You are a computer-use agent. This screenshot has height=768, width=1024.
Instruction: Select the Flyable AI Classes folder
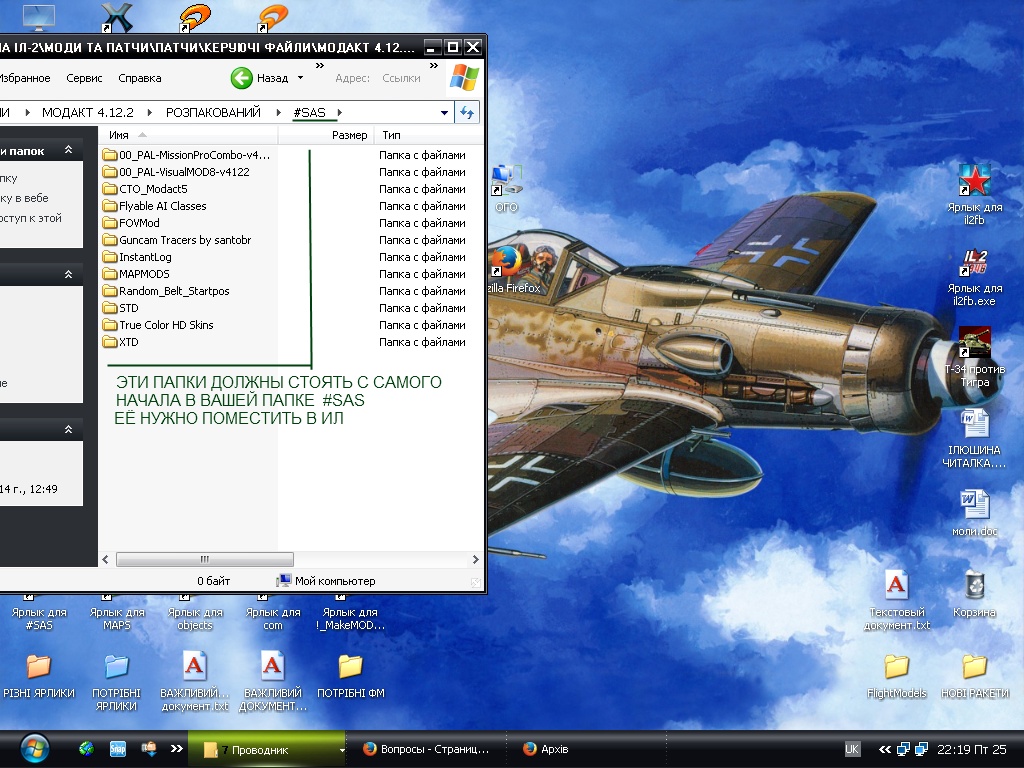(155, 206)
